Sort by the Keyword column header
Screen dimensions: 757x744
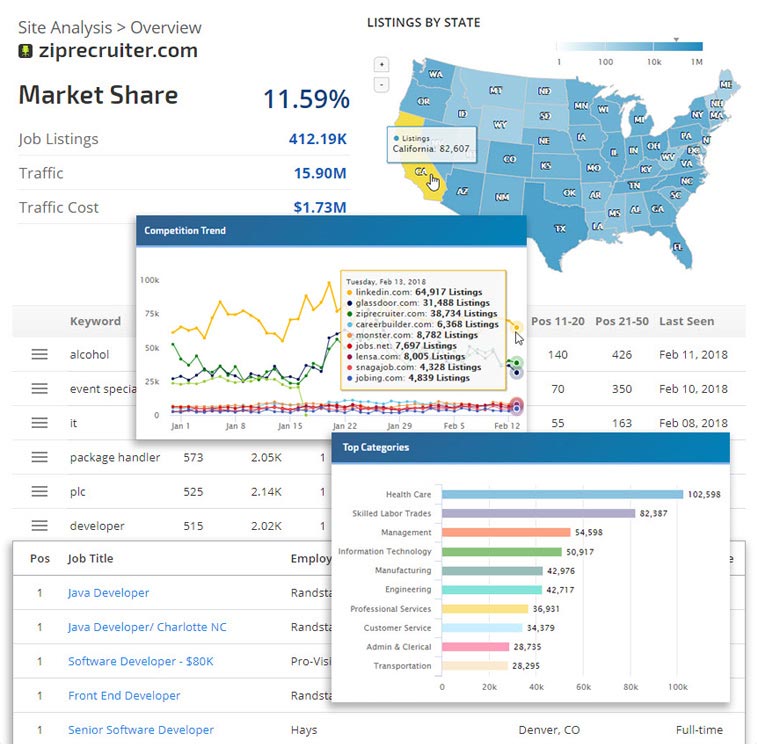pyautogui.click(x=95, y=321)
